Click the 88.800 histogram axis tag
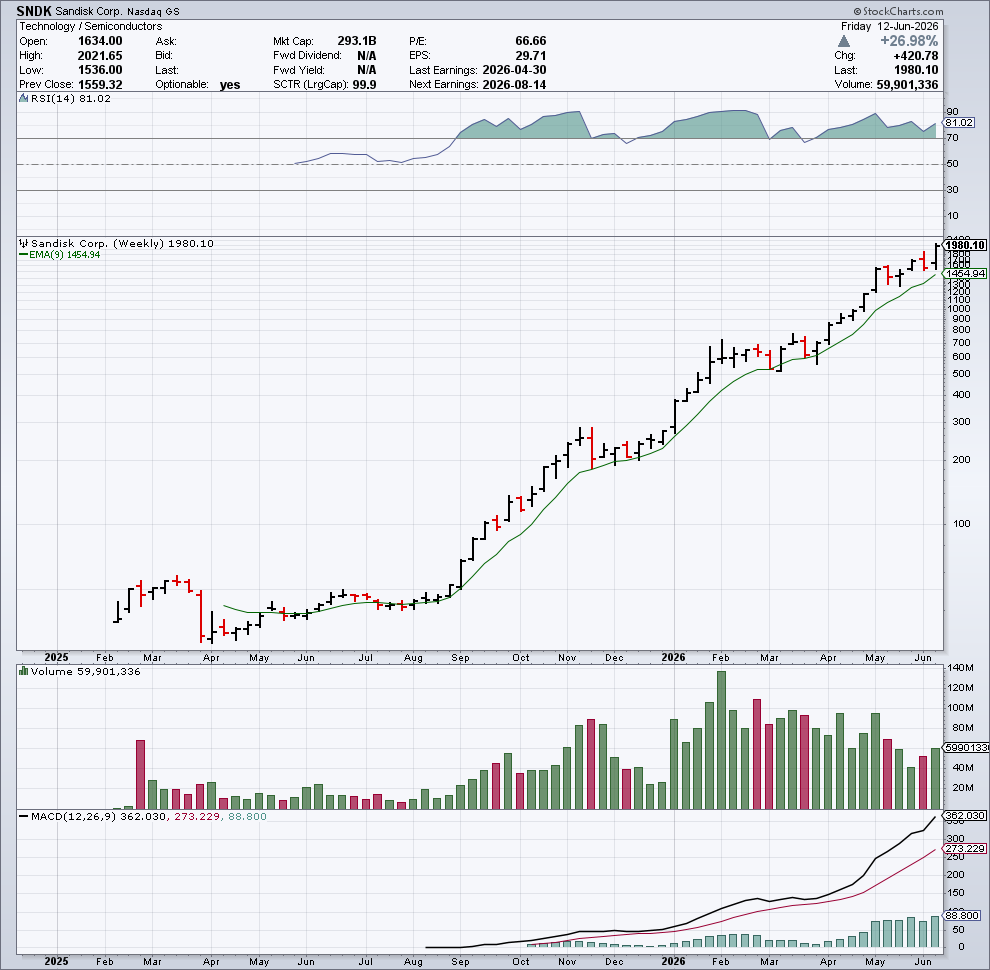Image resolution: width=990 pixels, height=970 pixels. click(962, 915)
